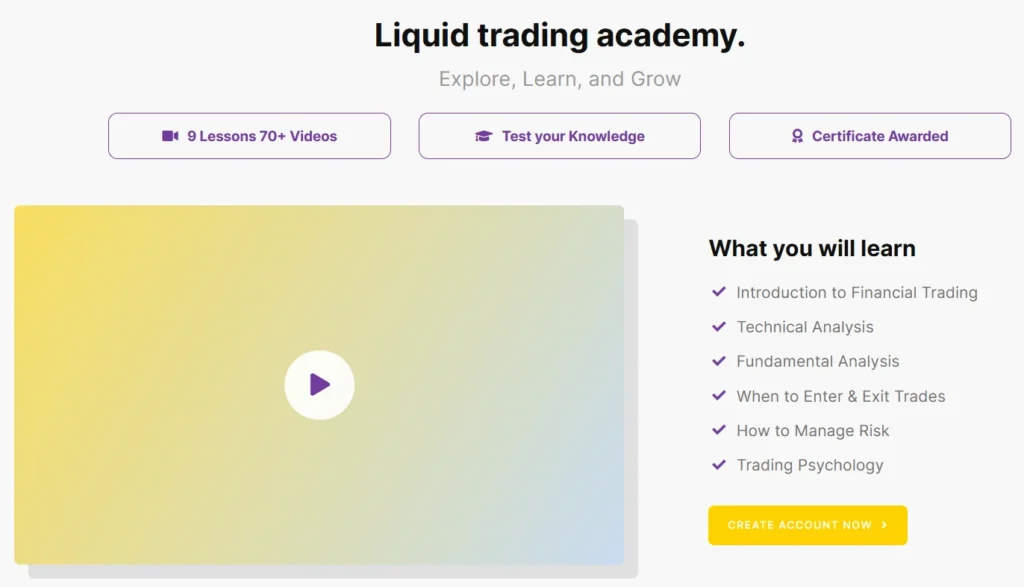Click checkmark beside Introduction to Financial Trading
Viewport: 1024px width, 587px height.
(x=718, y=292)
